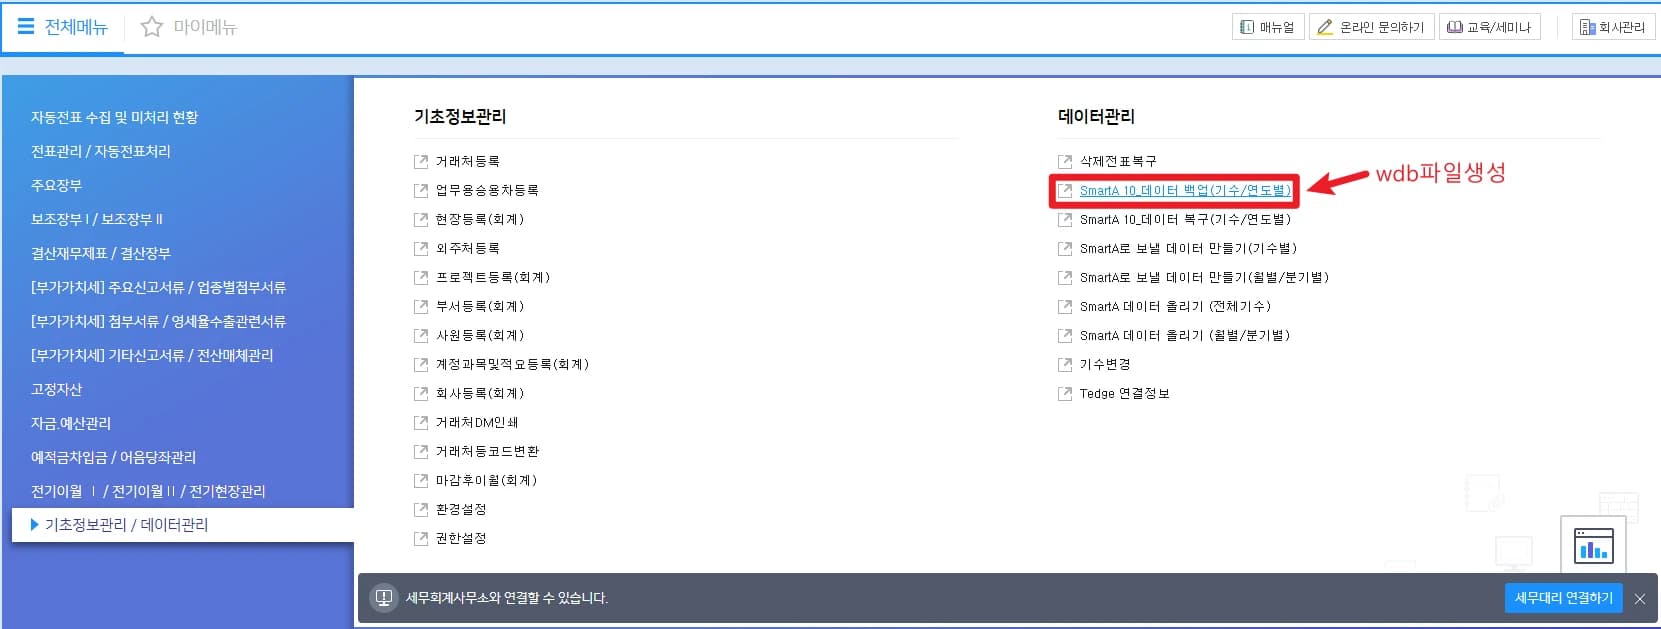Image resolution: width=1661 pixels, height=629 pixels.
Task: Close the 세무회계사무소 notification bar
Action: 1640,599
